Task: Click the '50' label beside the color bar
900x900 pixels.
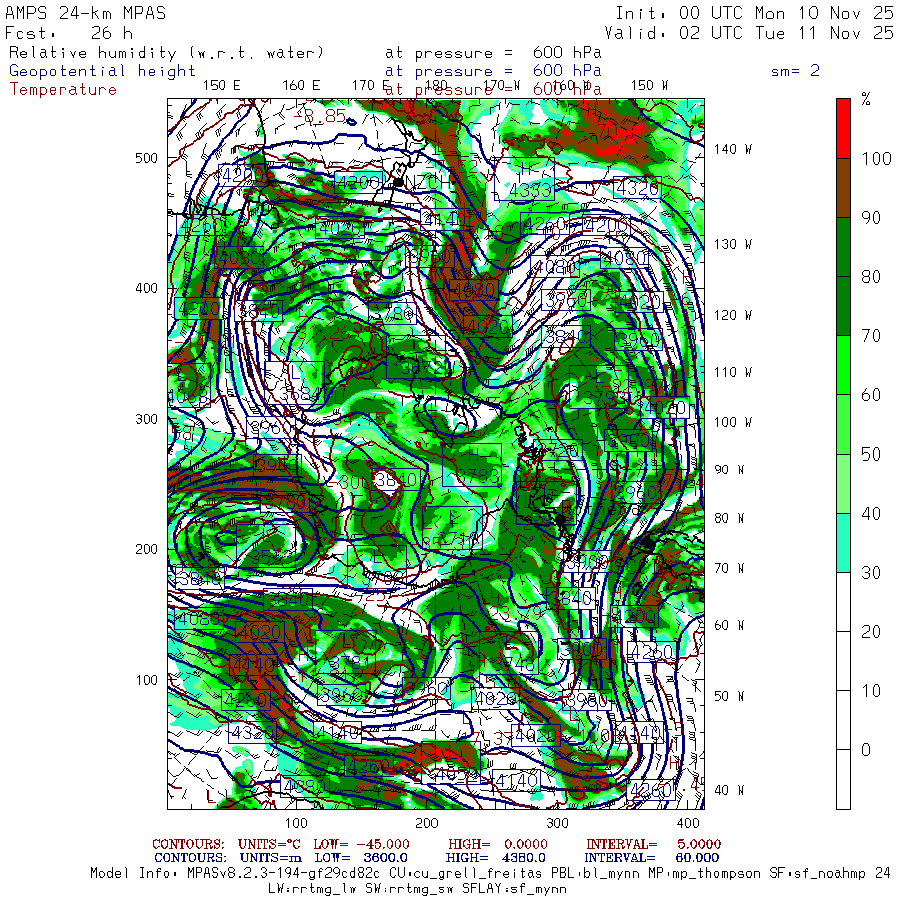Action: (871, 454)
